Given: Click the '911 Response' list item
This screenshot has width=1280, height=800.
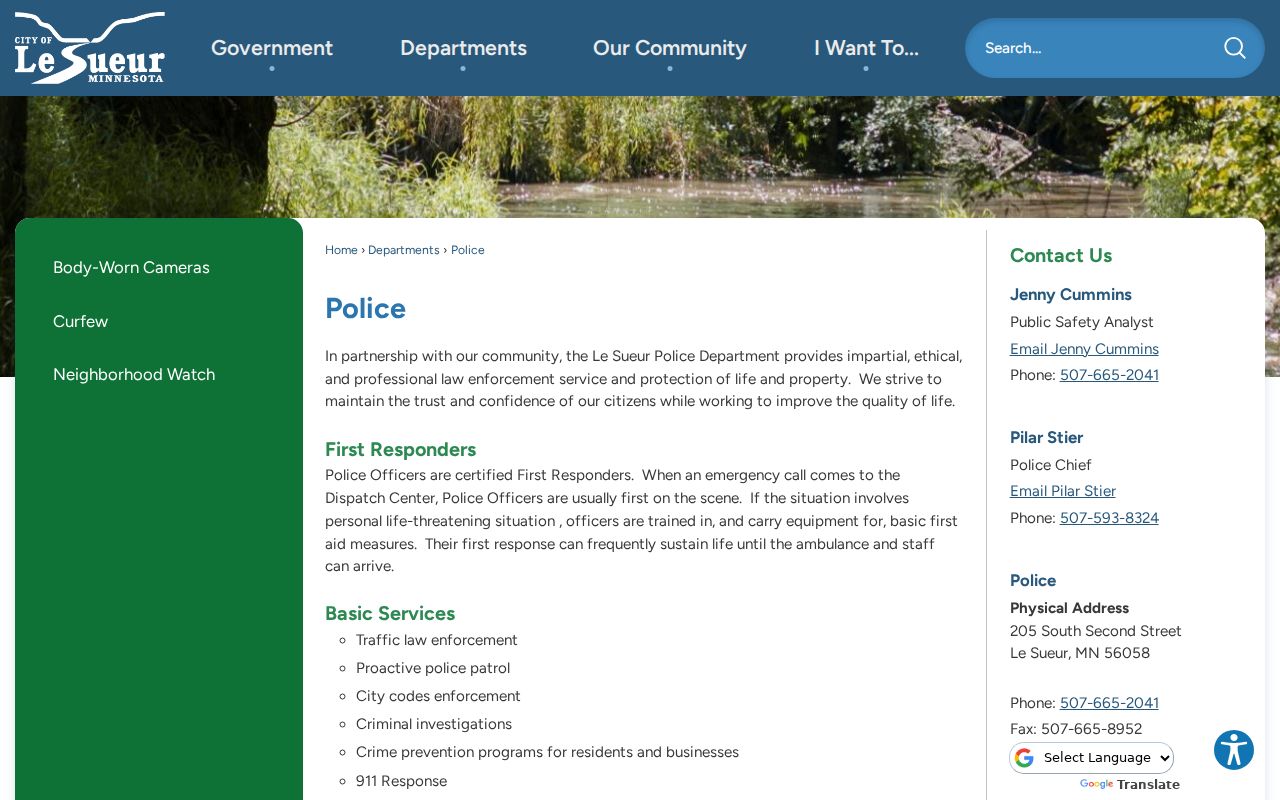Looking at the screenshot, I should (401, 781).
